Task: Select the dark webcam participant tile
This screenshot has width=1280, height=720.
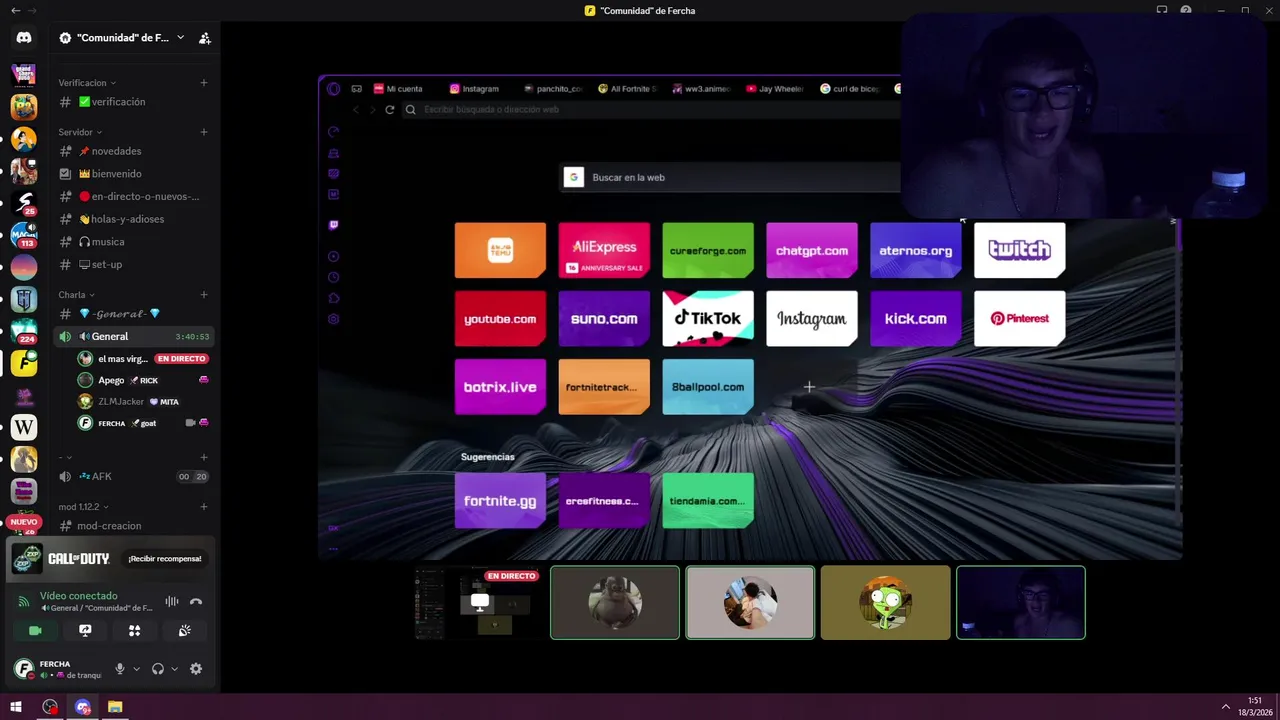Action: 1021,602
